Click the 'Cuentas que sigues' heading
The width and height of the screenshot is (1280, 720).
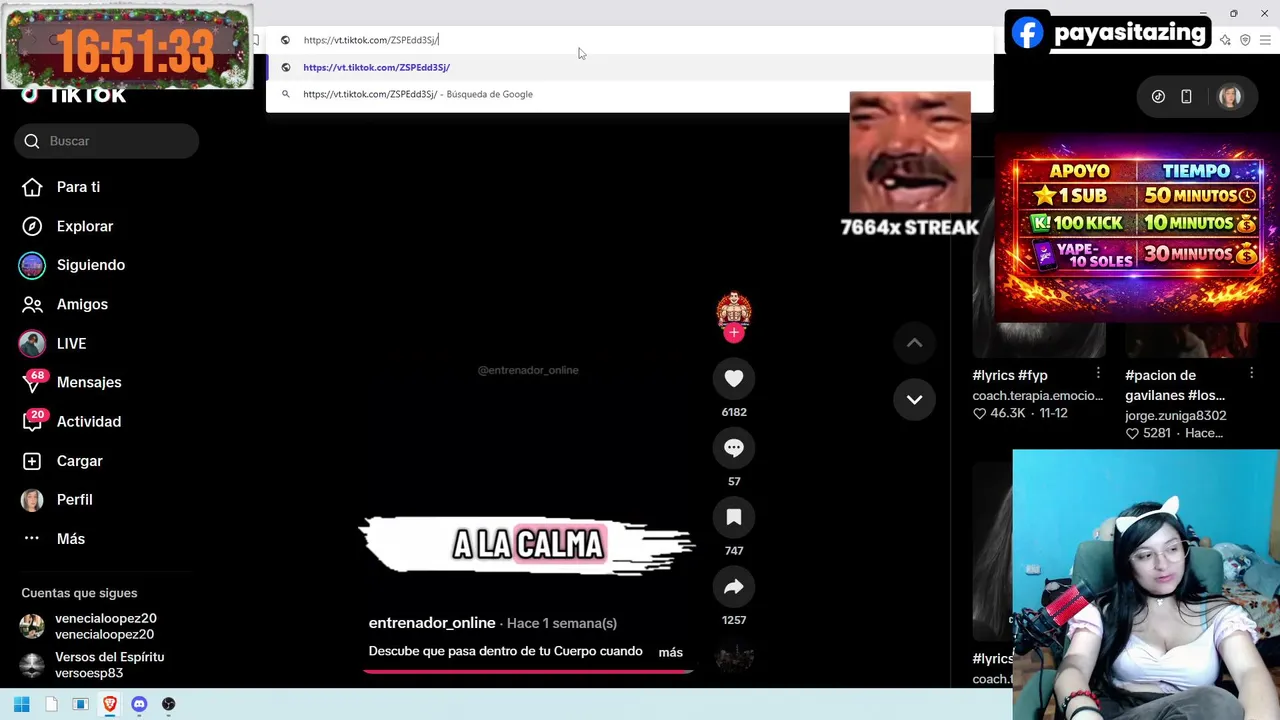(79, 593)
